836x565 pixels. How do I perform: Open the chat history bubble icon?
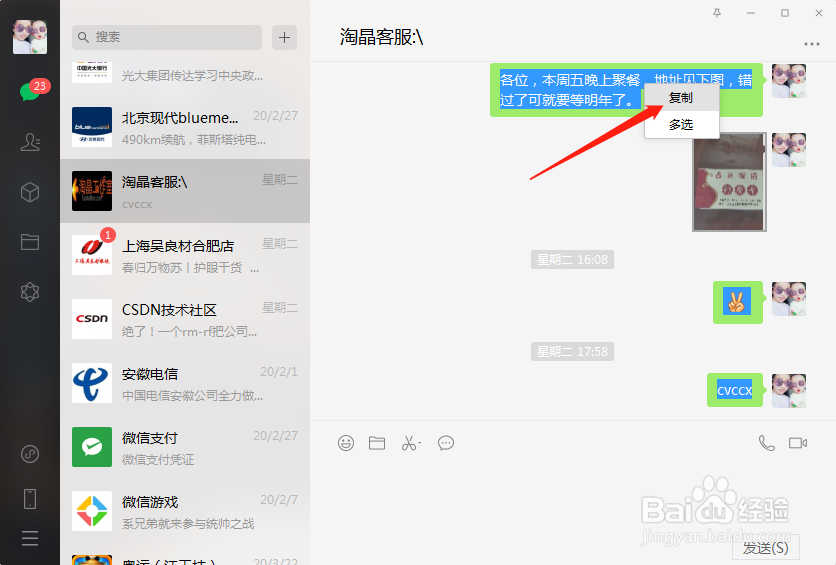[x=446, y=443]
